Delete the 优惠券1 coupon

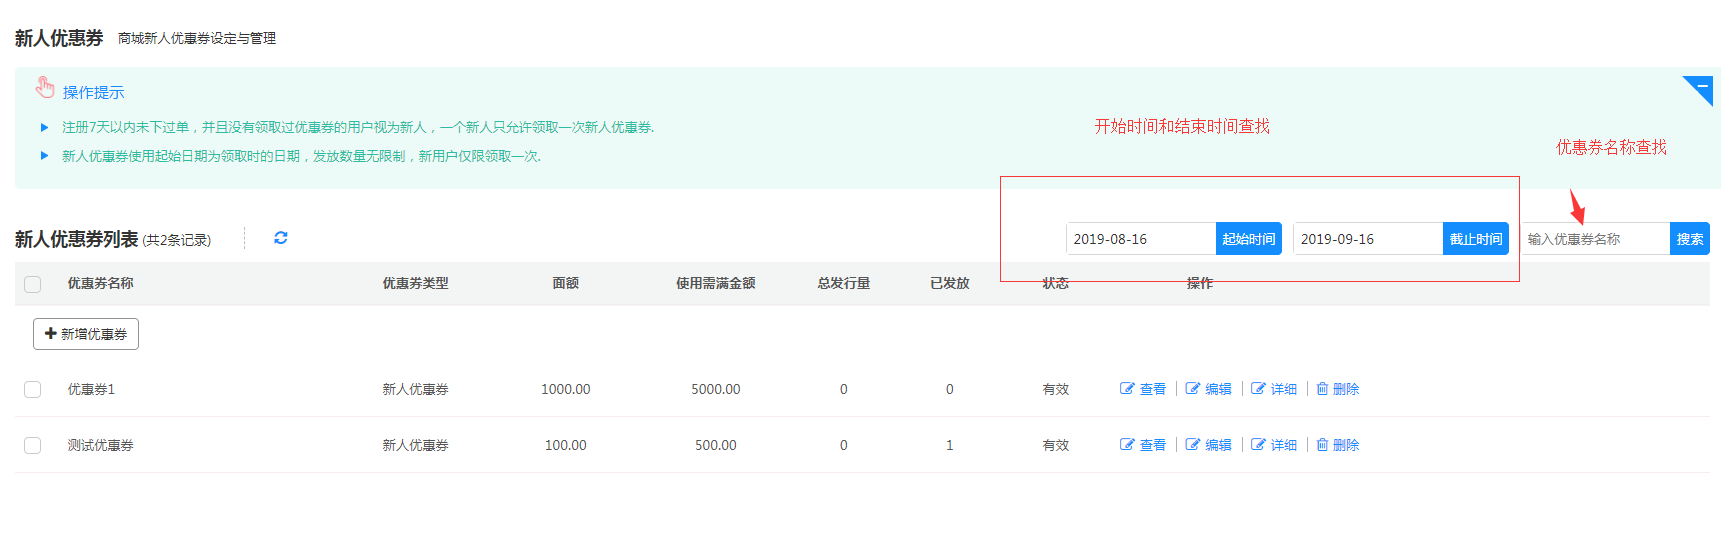1337,389
